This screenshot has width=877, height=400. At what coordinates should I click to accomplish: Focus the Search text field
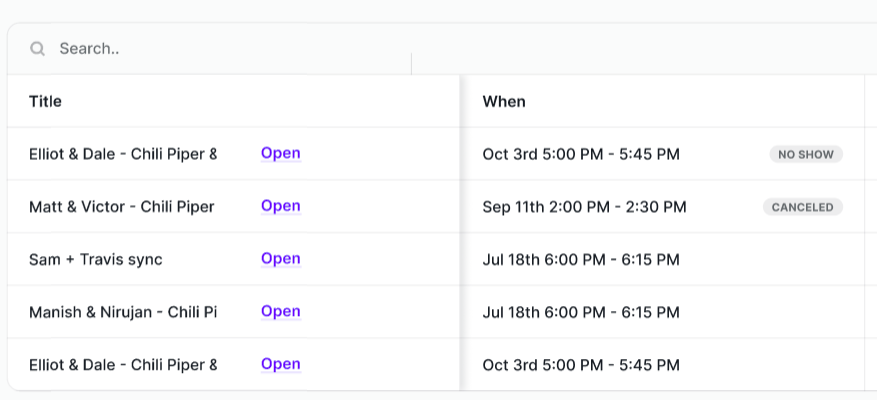pos(235,49)
